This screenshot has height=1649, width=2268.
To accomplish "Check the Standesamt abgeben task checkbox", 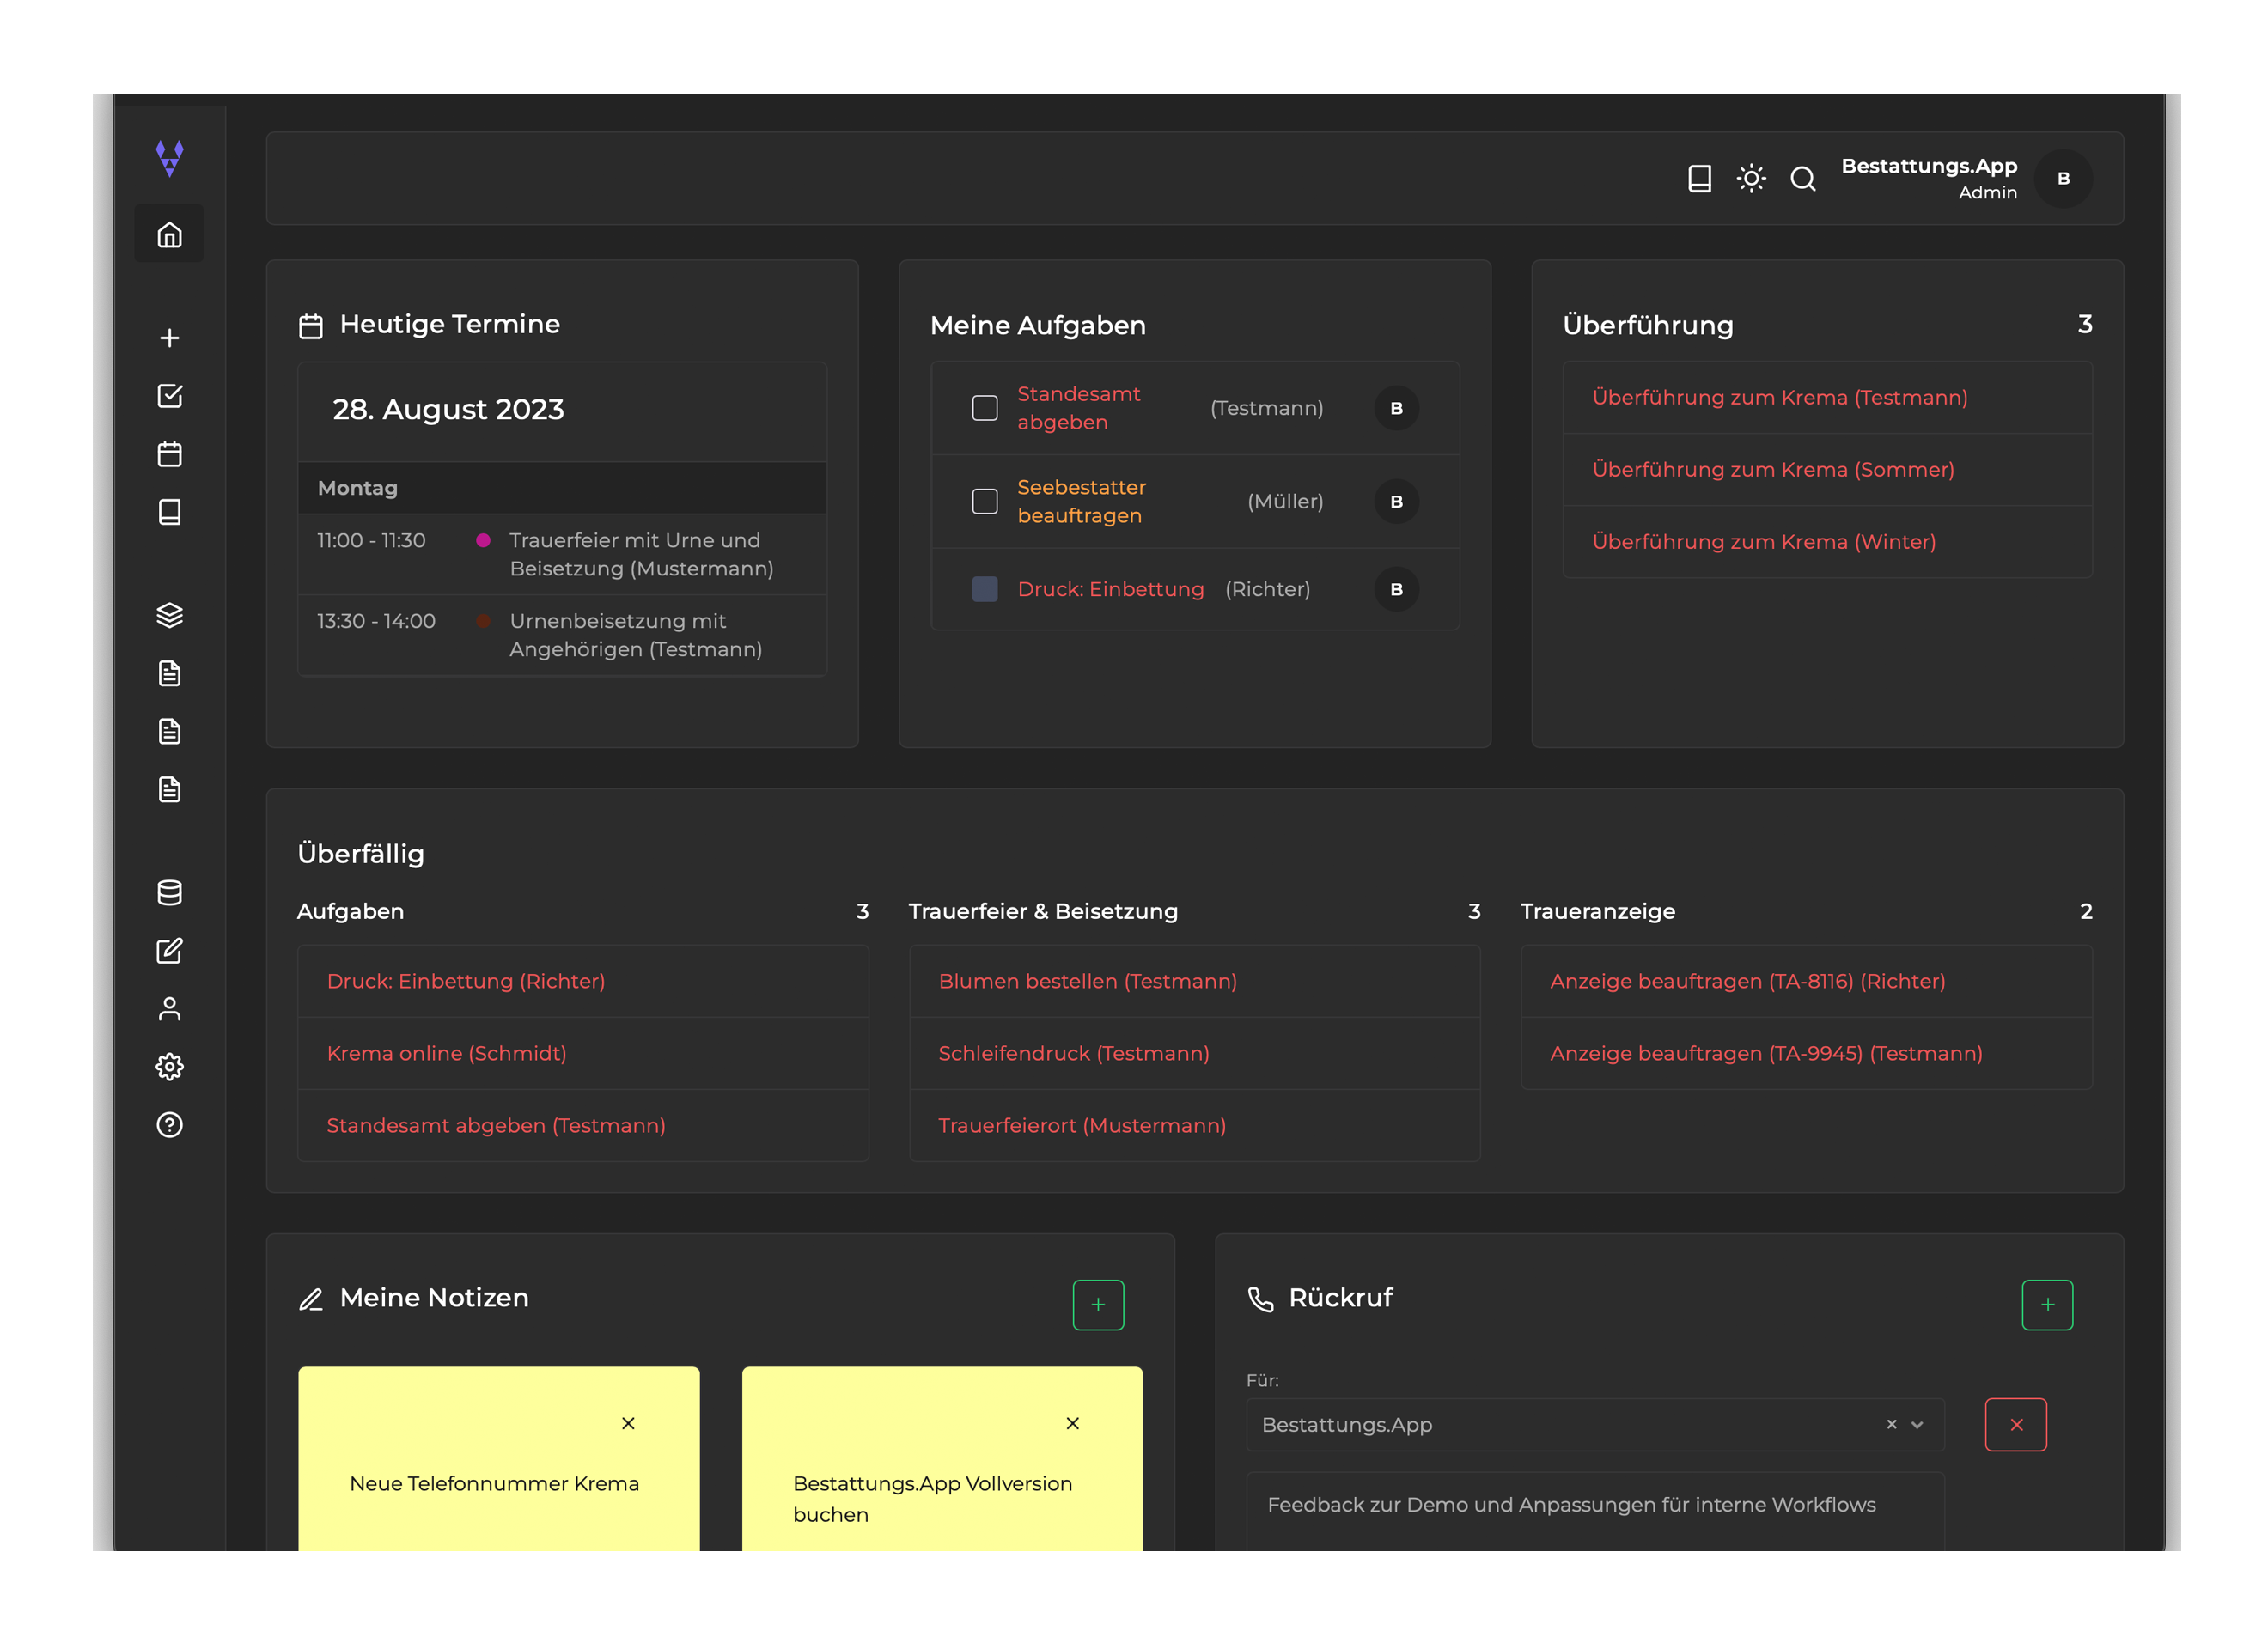I will click(985, 408).
